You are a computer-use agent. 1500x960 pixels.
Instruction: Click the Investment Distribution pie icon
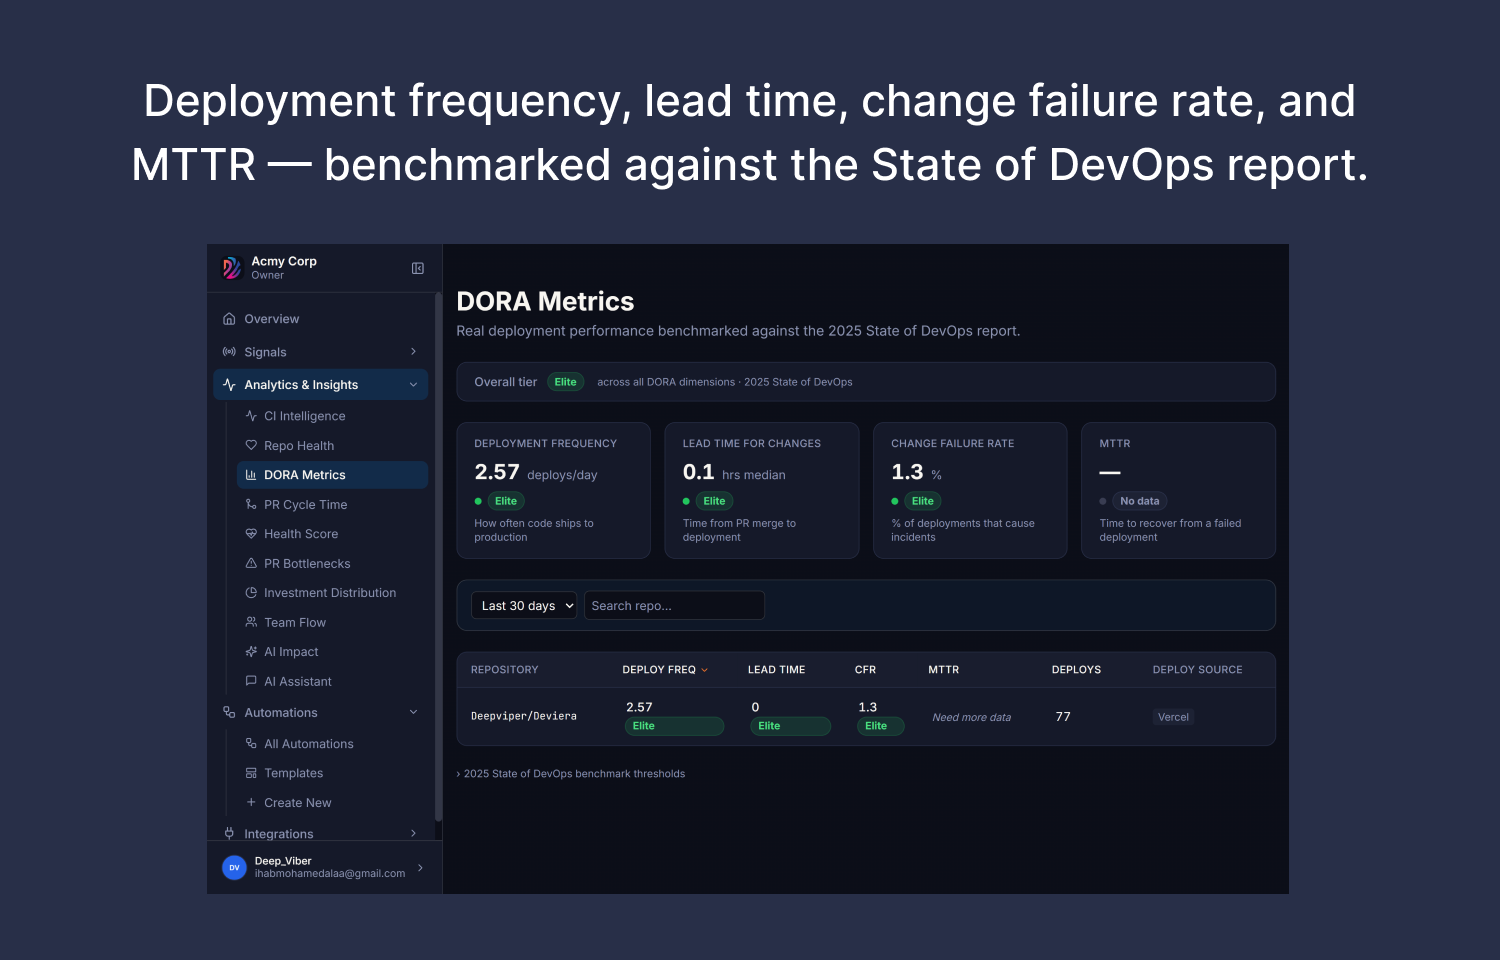tap(251, 593)
